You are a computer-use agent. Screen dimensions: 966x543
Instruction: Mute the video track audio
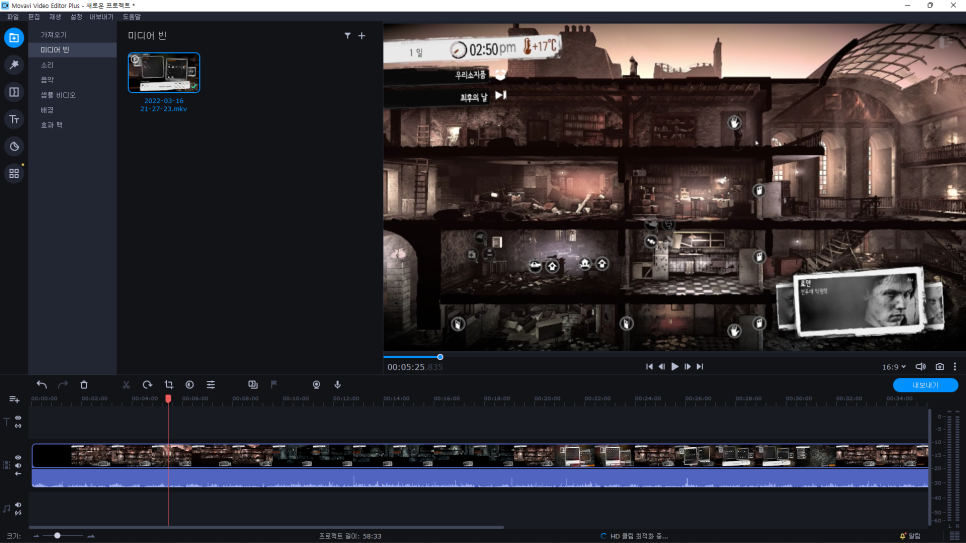pos(18,466)
